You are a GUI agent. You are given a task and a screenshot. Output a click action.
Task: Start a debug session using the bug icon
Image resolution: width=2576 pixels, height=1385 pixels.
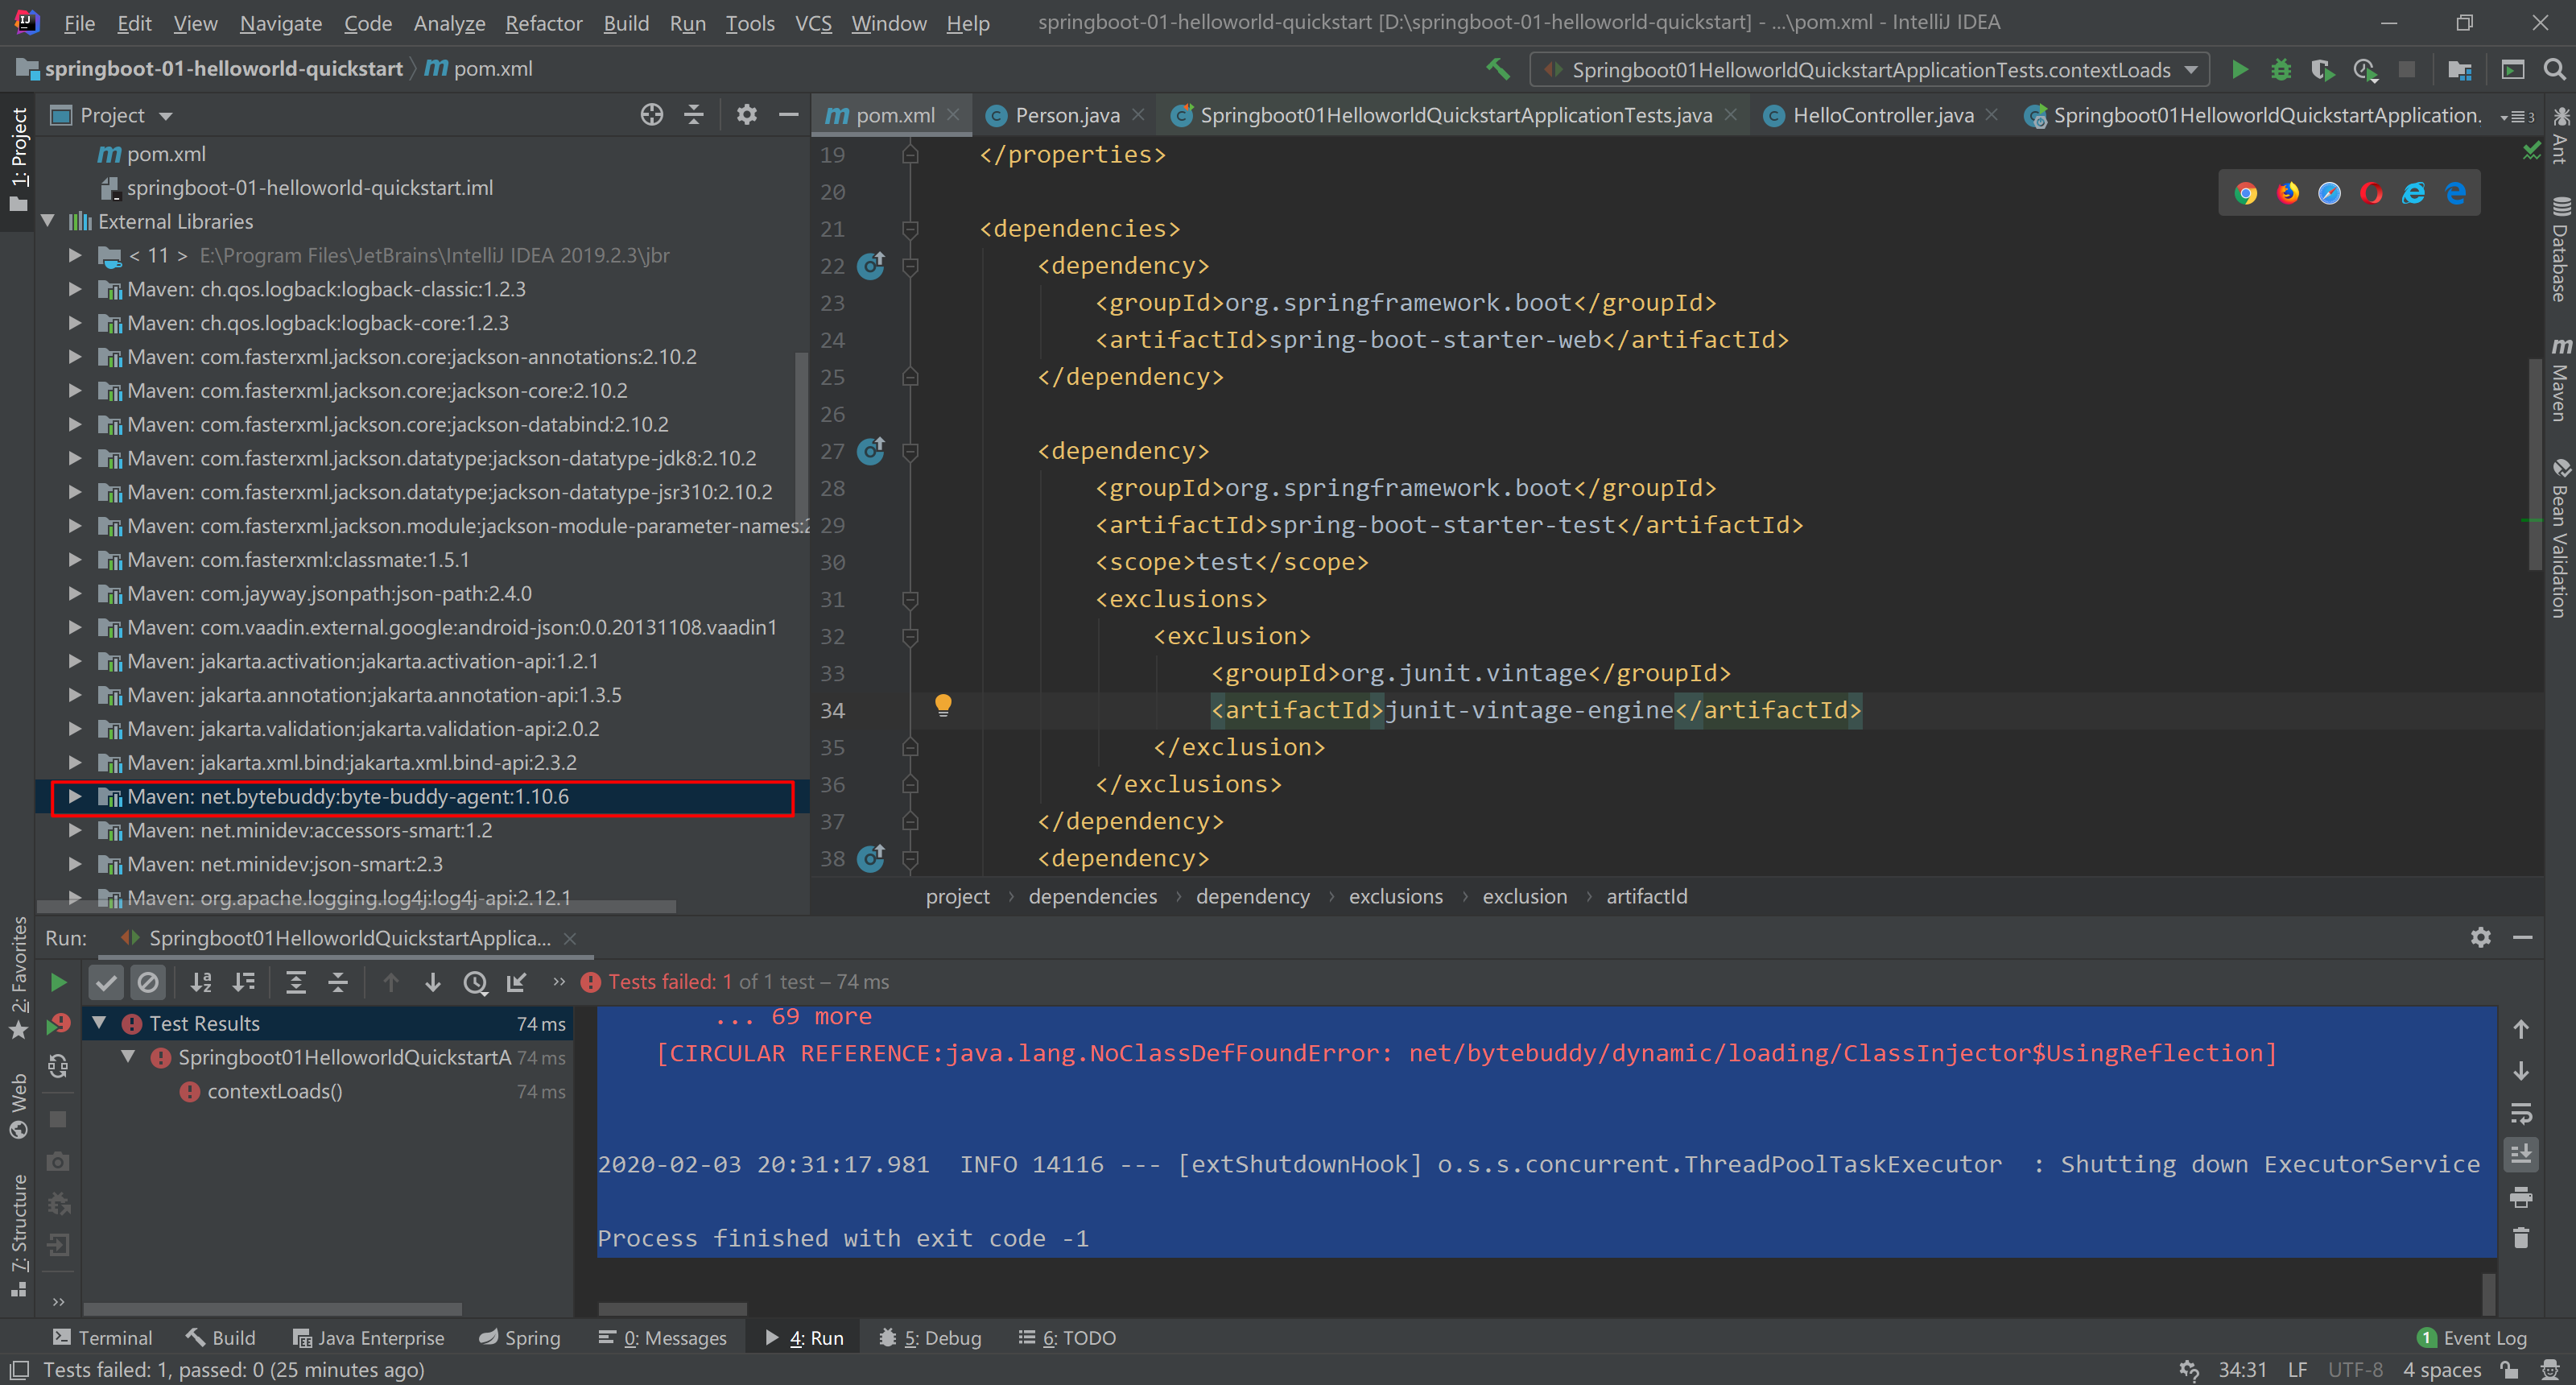2281,69
